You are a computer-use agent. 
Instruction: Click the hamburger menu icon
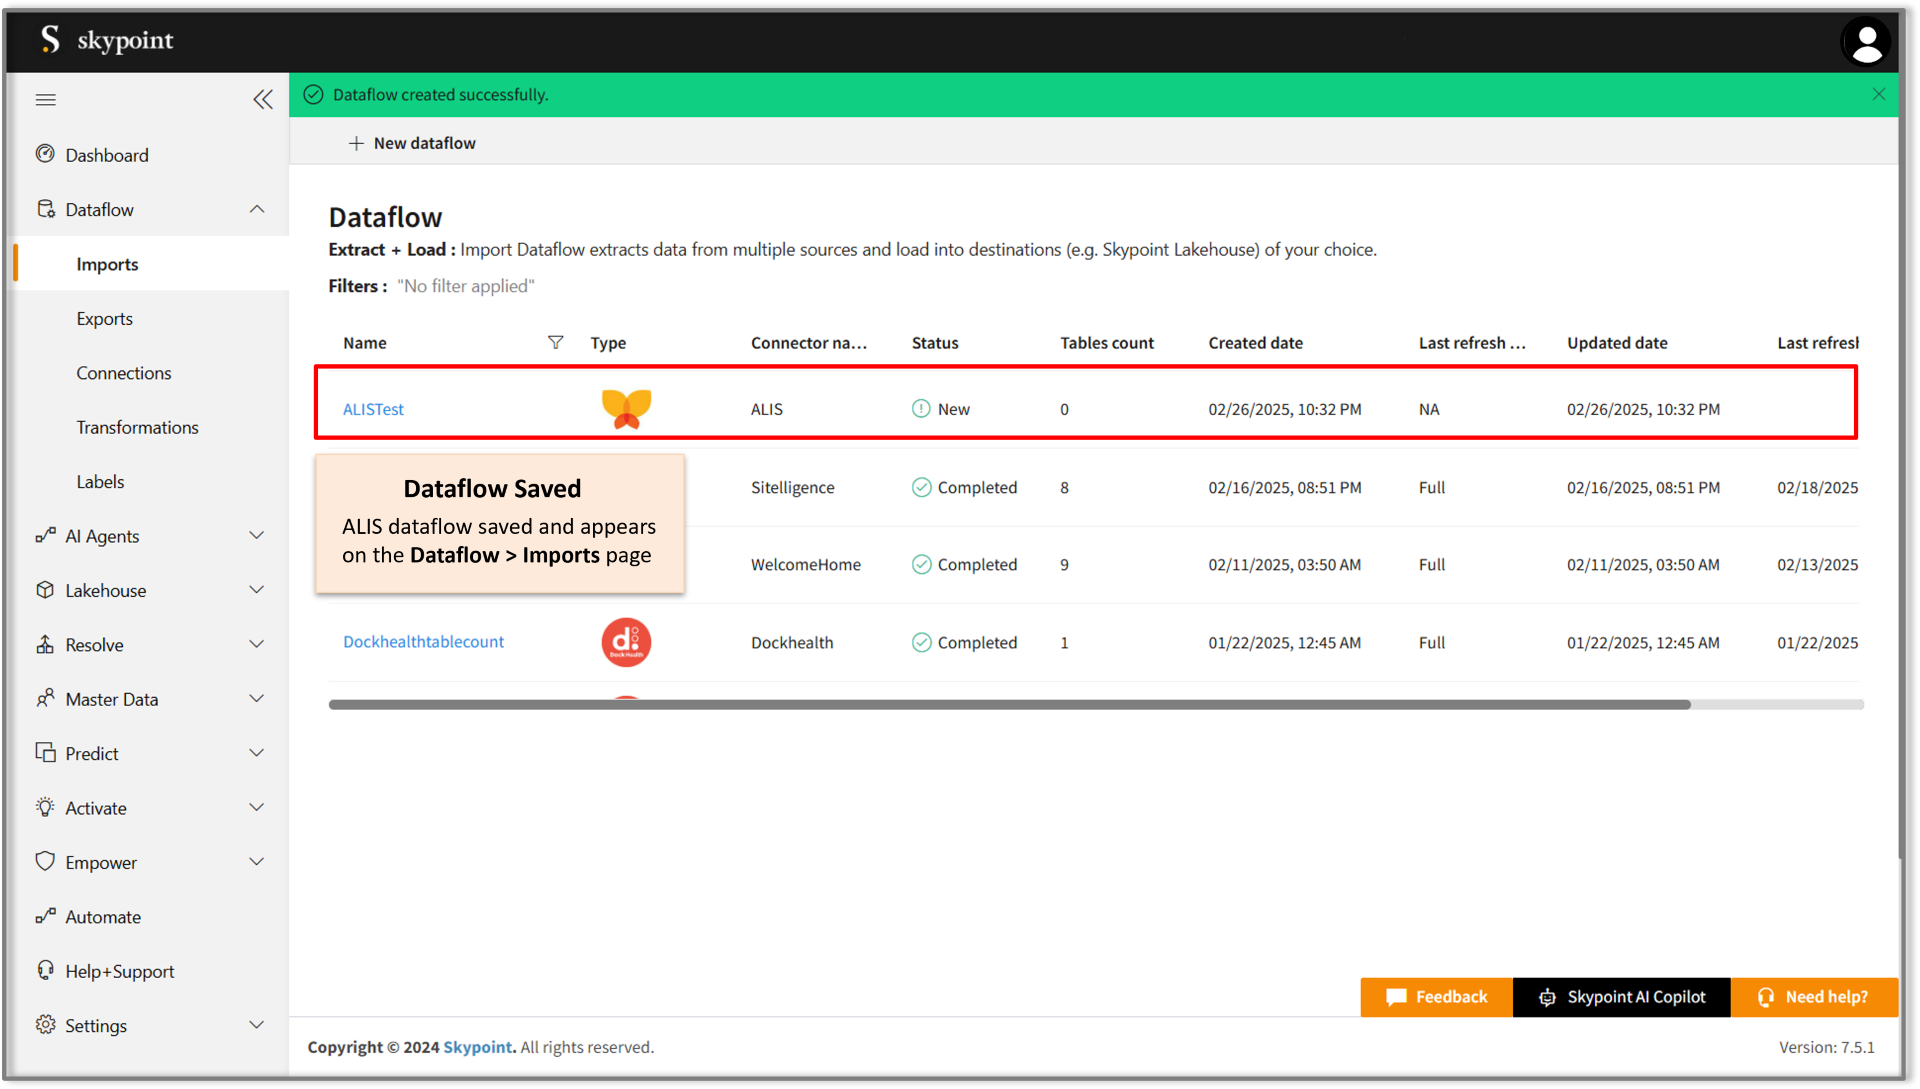[46, 99]
